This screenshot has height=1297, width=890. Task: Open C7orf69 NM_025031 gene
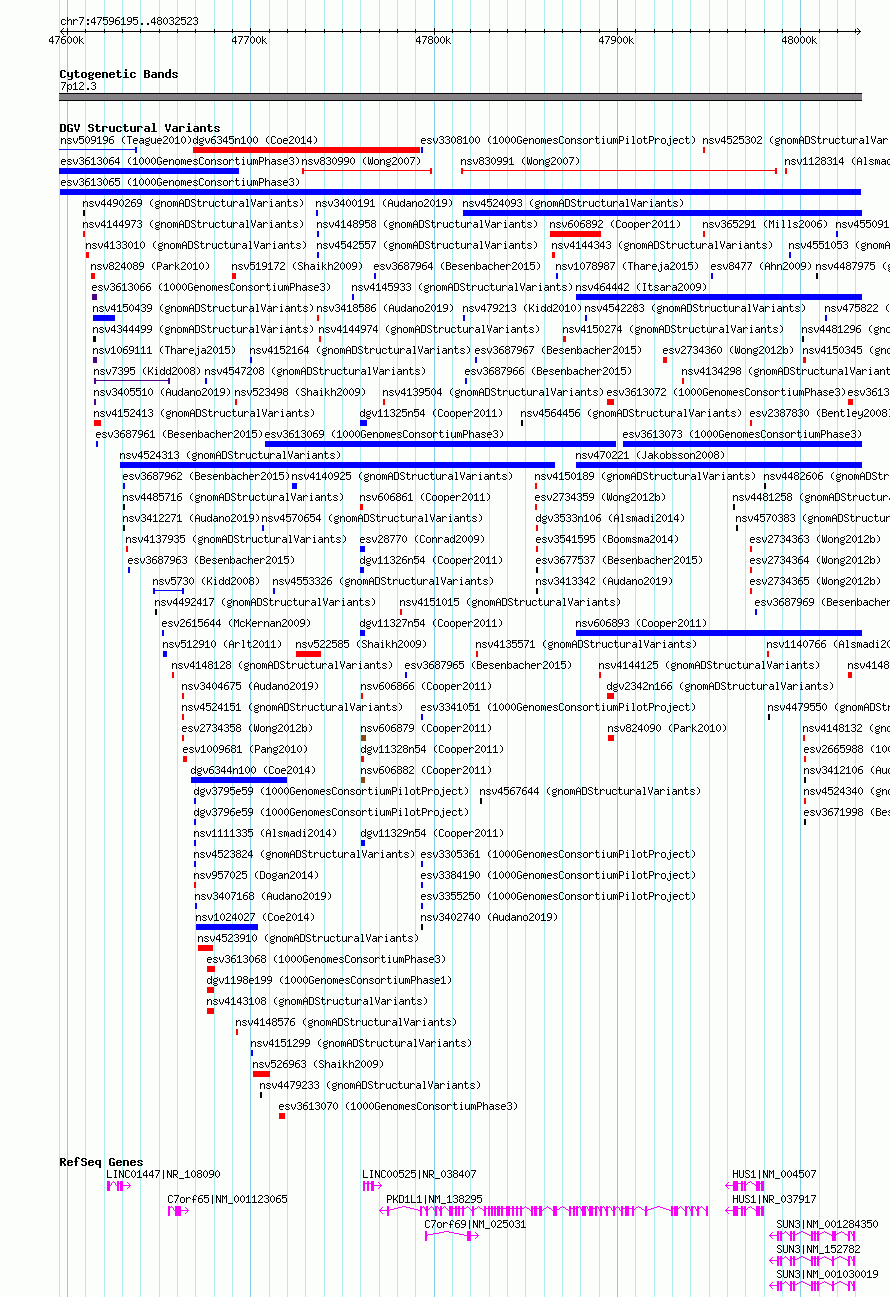tap(475, 1223)
